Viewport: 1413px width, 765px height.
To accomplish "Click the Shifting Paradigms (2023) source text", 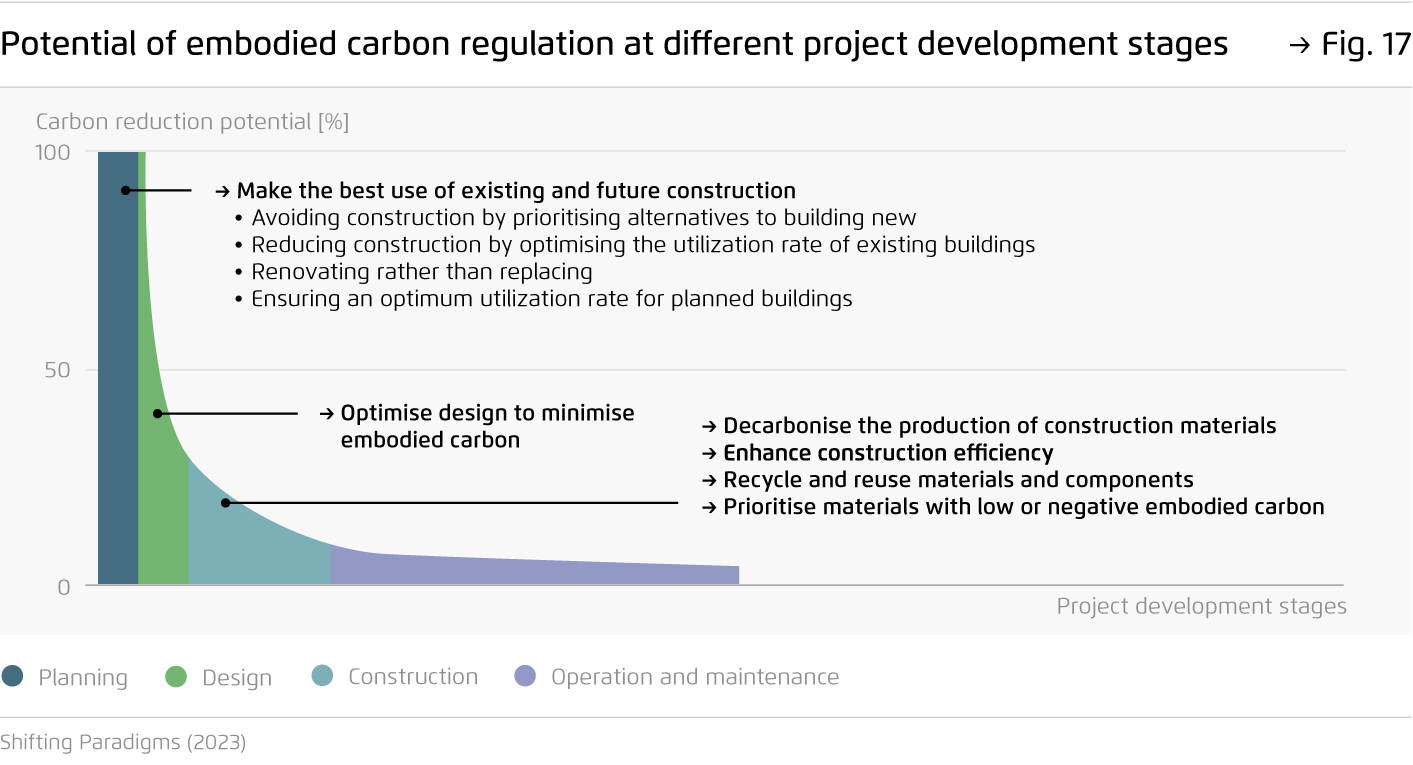I will tap(123, 742).
